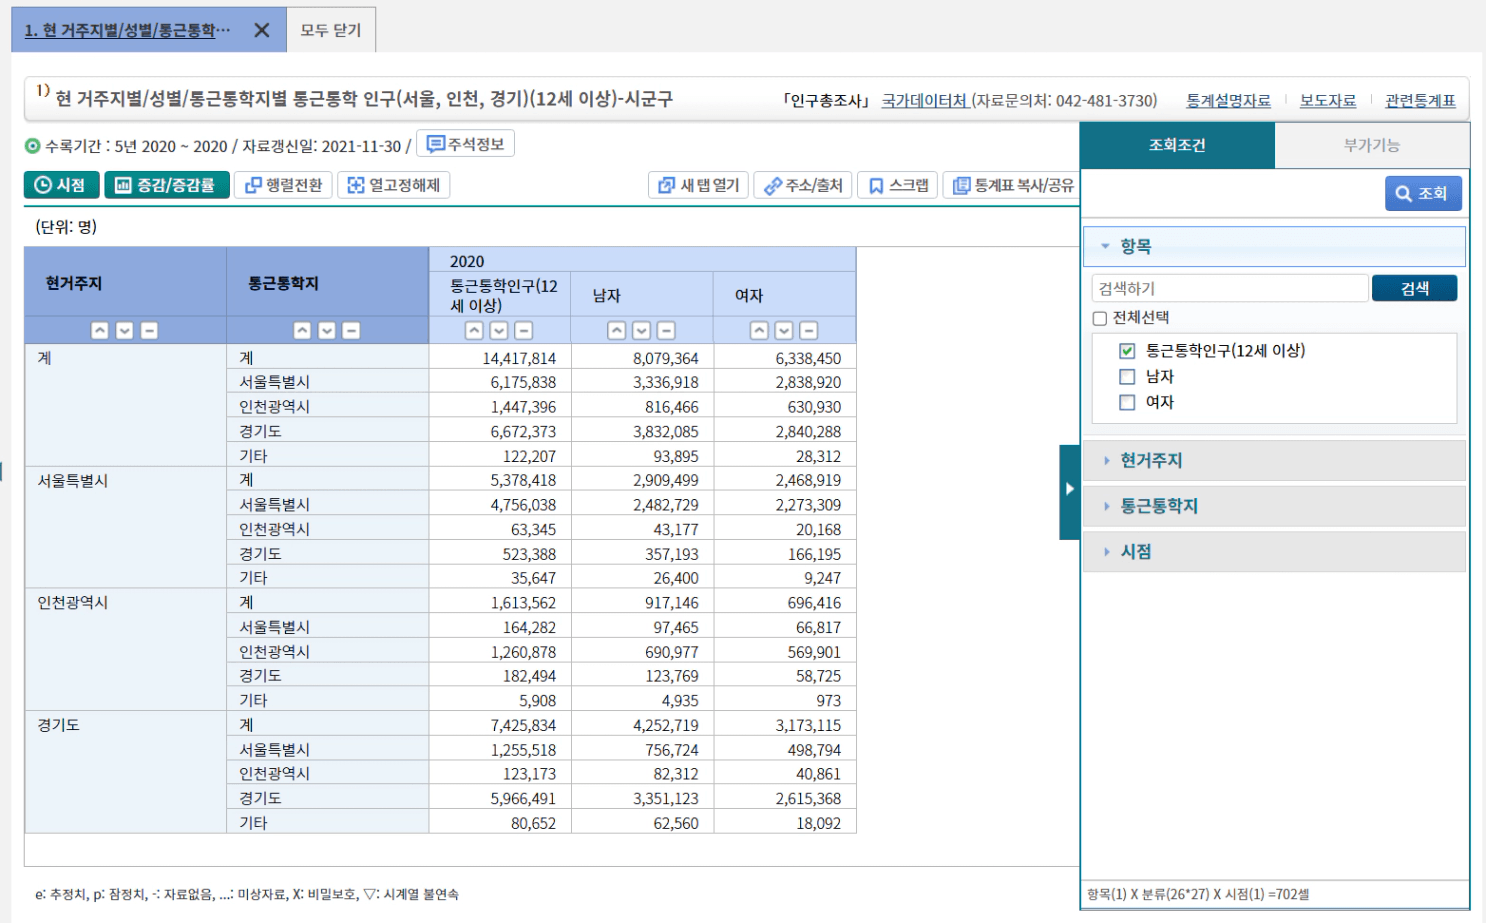The image size is (1486, 923).
Task: Open the 주석정보 notes
Action: 465,144
